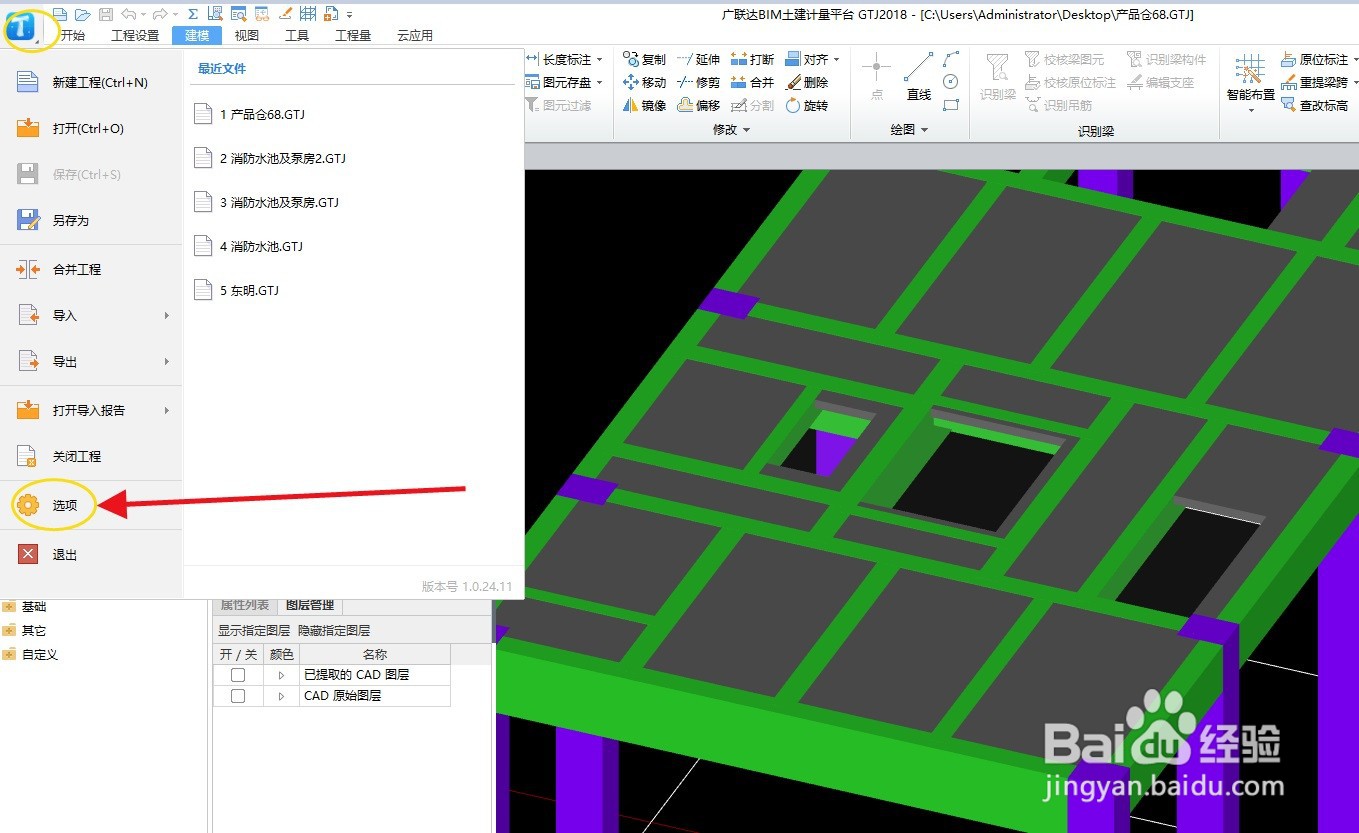Select 打开(Ctrl+O) in file menu
Screen dimensions: 1359x833
point(91,128)
